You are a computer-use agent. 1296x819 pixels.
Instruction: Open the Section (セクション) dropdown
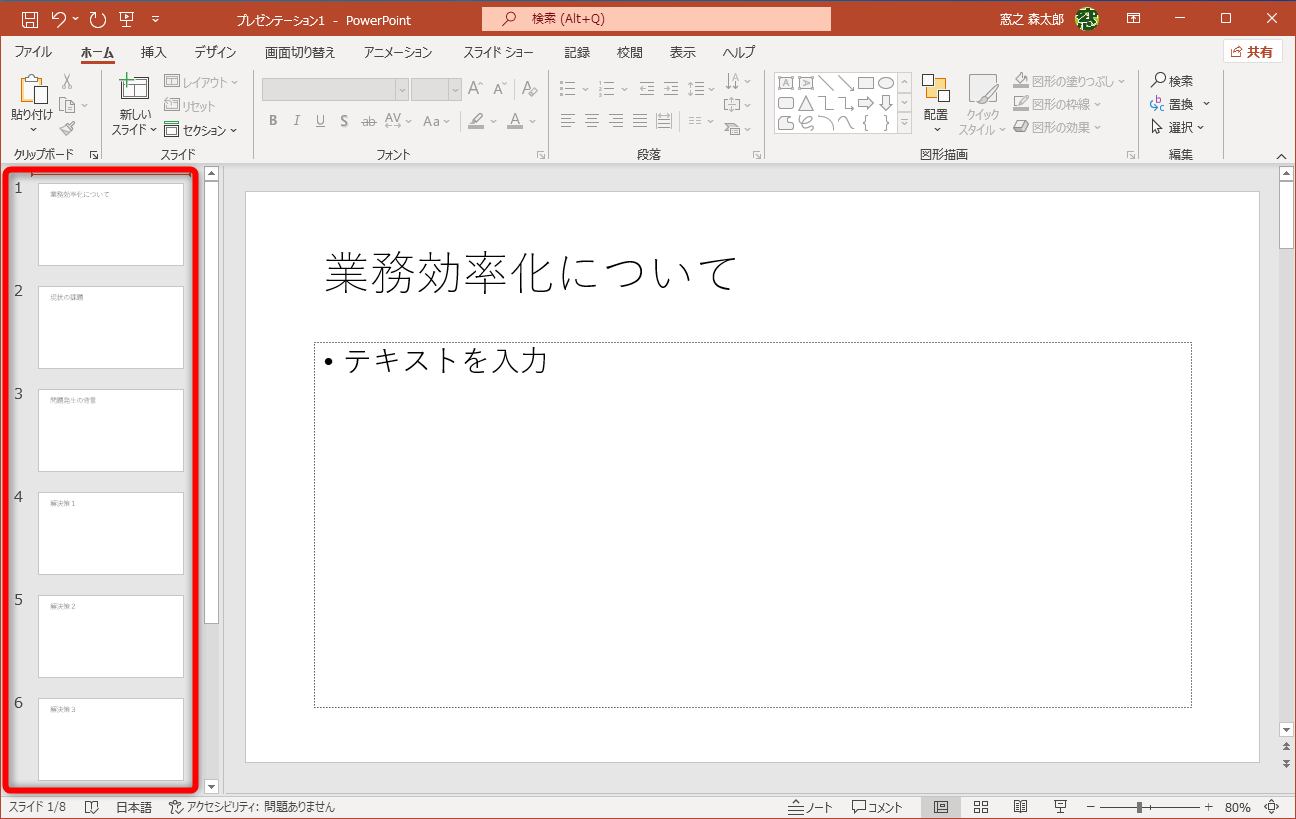click(201, 129)
